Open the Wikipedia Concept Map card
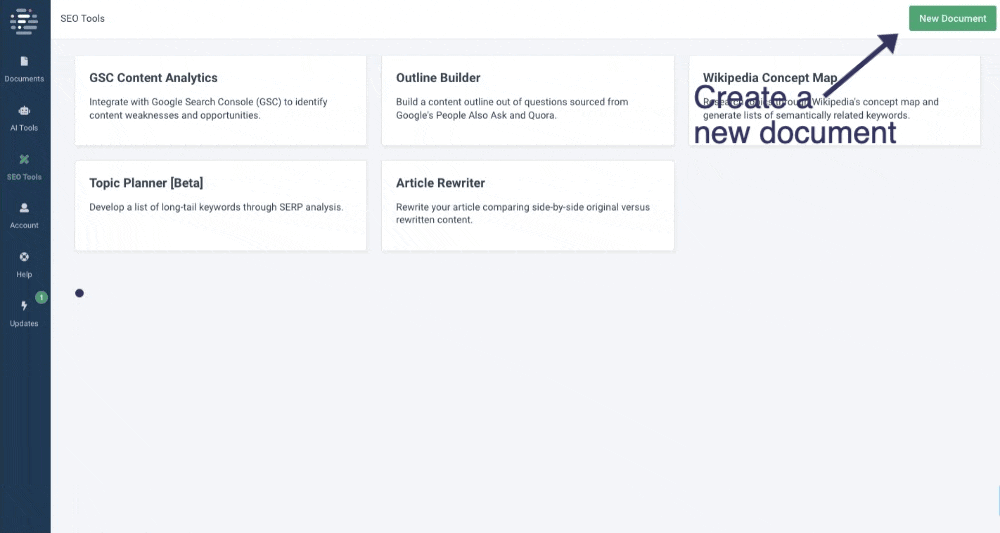This screenshot has height=533, width=1000. click(834, 101)
